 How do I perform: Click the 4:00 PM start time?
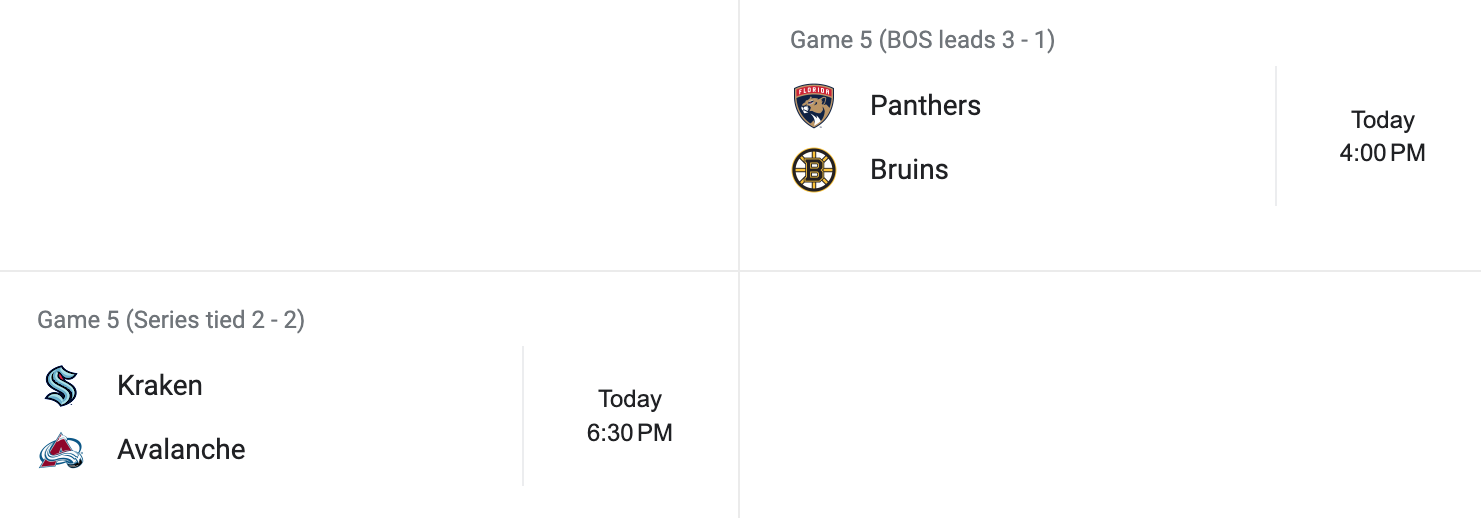point(1382,153)
